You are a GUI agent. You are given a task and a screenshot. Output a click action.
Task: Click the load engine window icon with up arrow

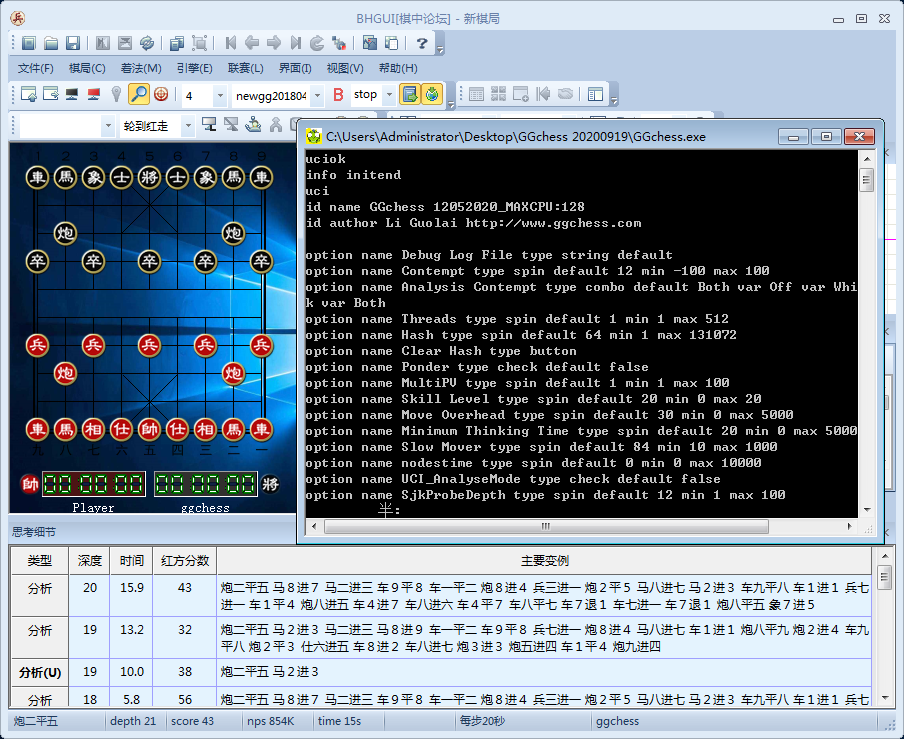(x=29, y=94)
